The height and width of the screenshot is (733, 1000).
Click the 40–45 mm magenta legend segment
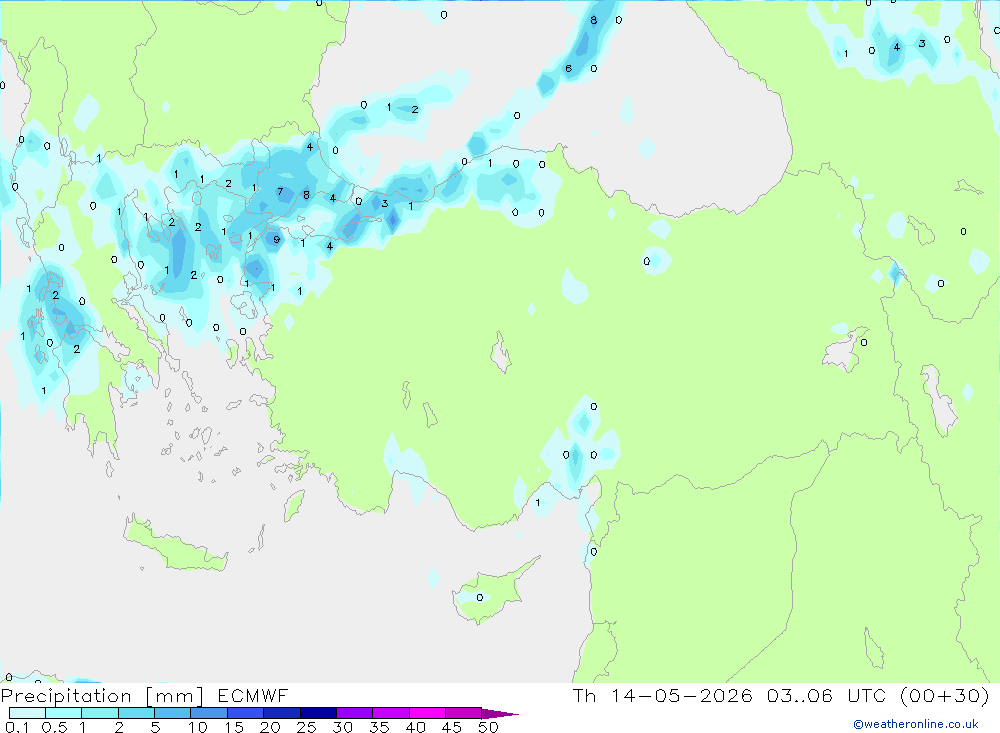point(427,713)
